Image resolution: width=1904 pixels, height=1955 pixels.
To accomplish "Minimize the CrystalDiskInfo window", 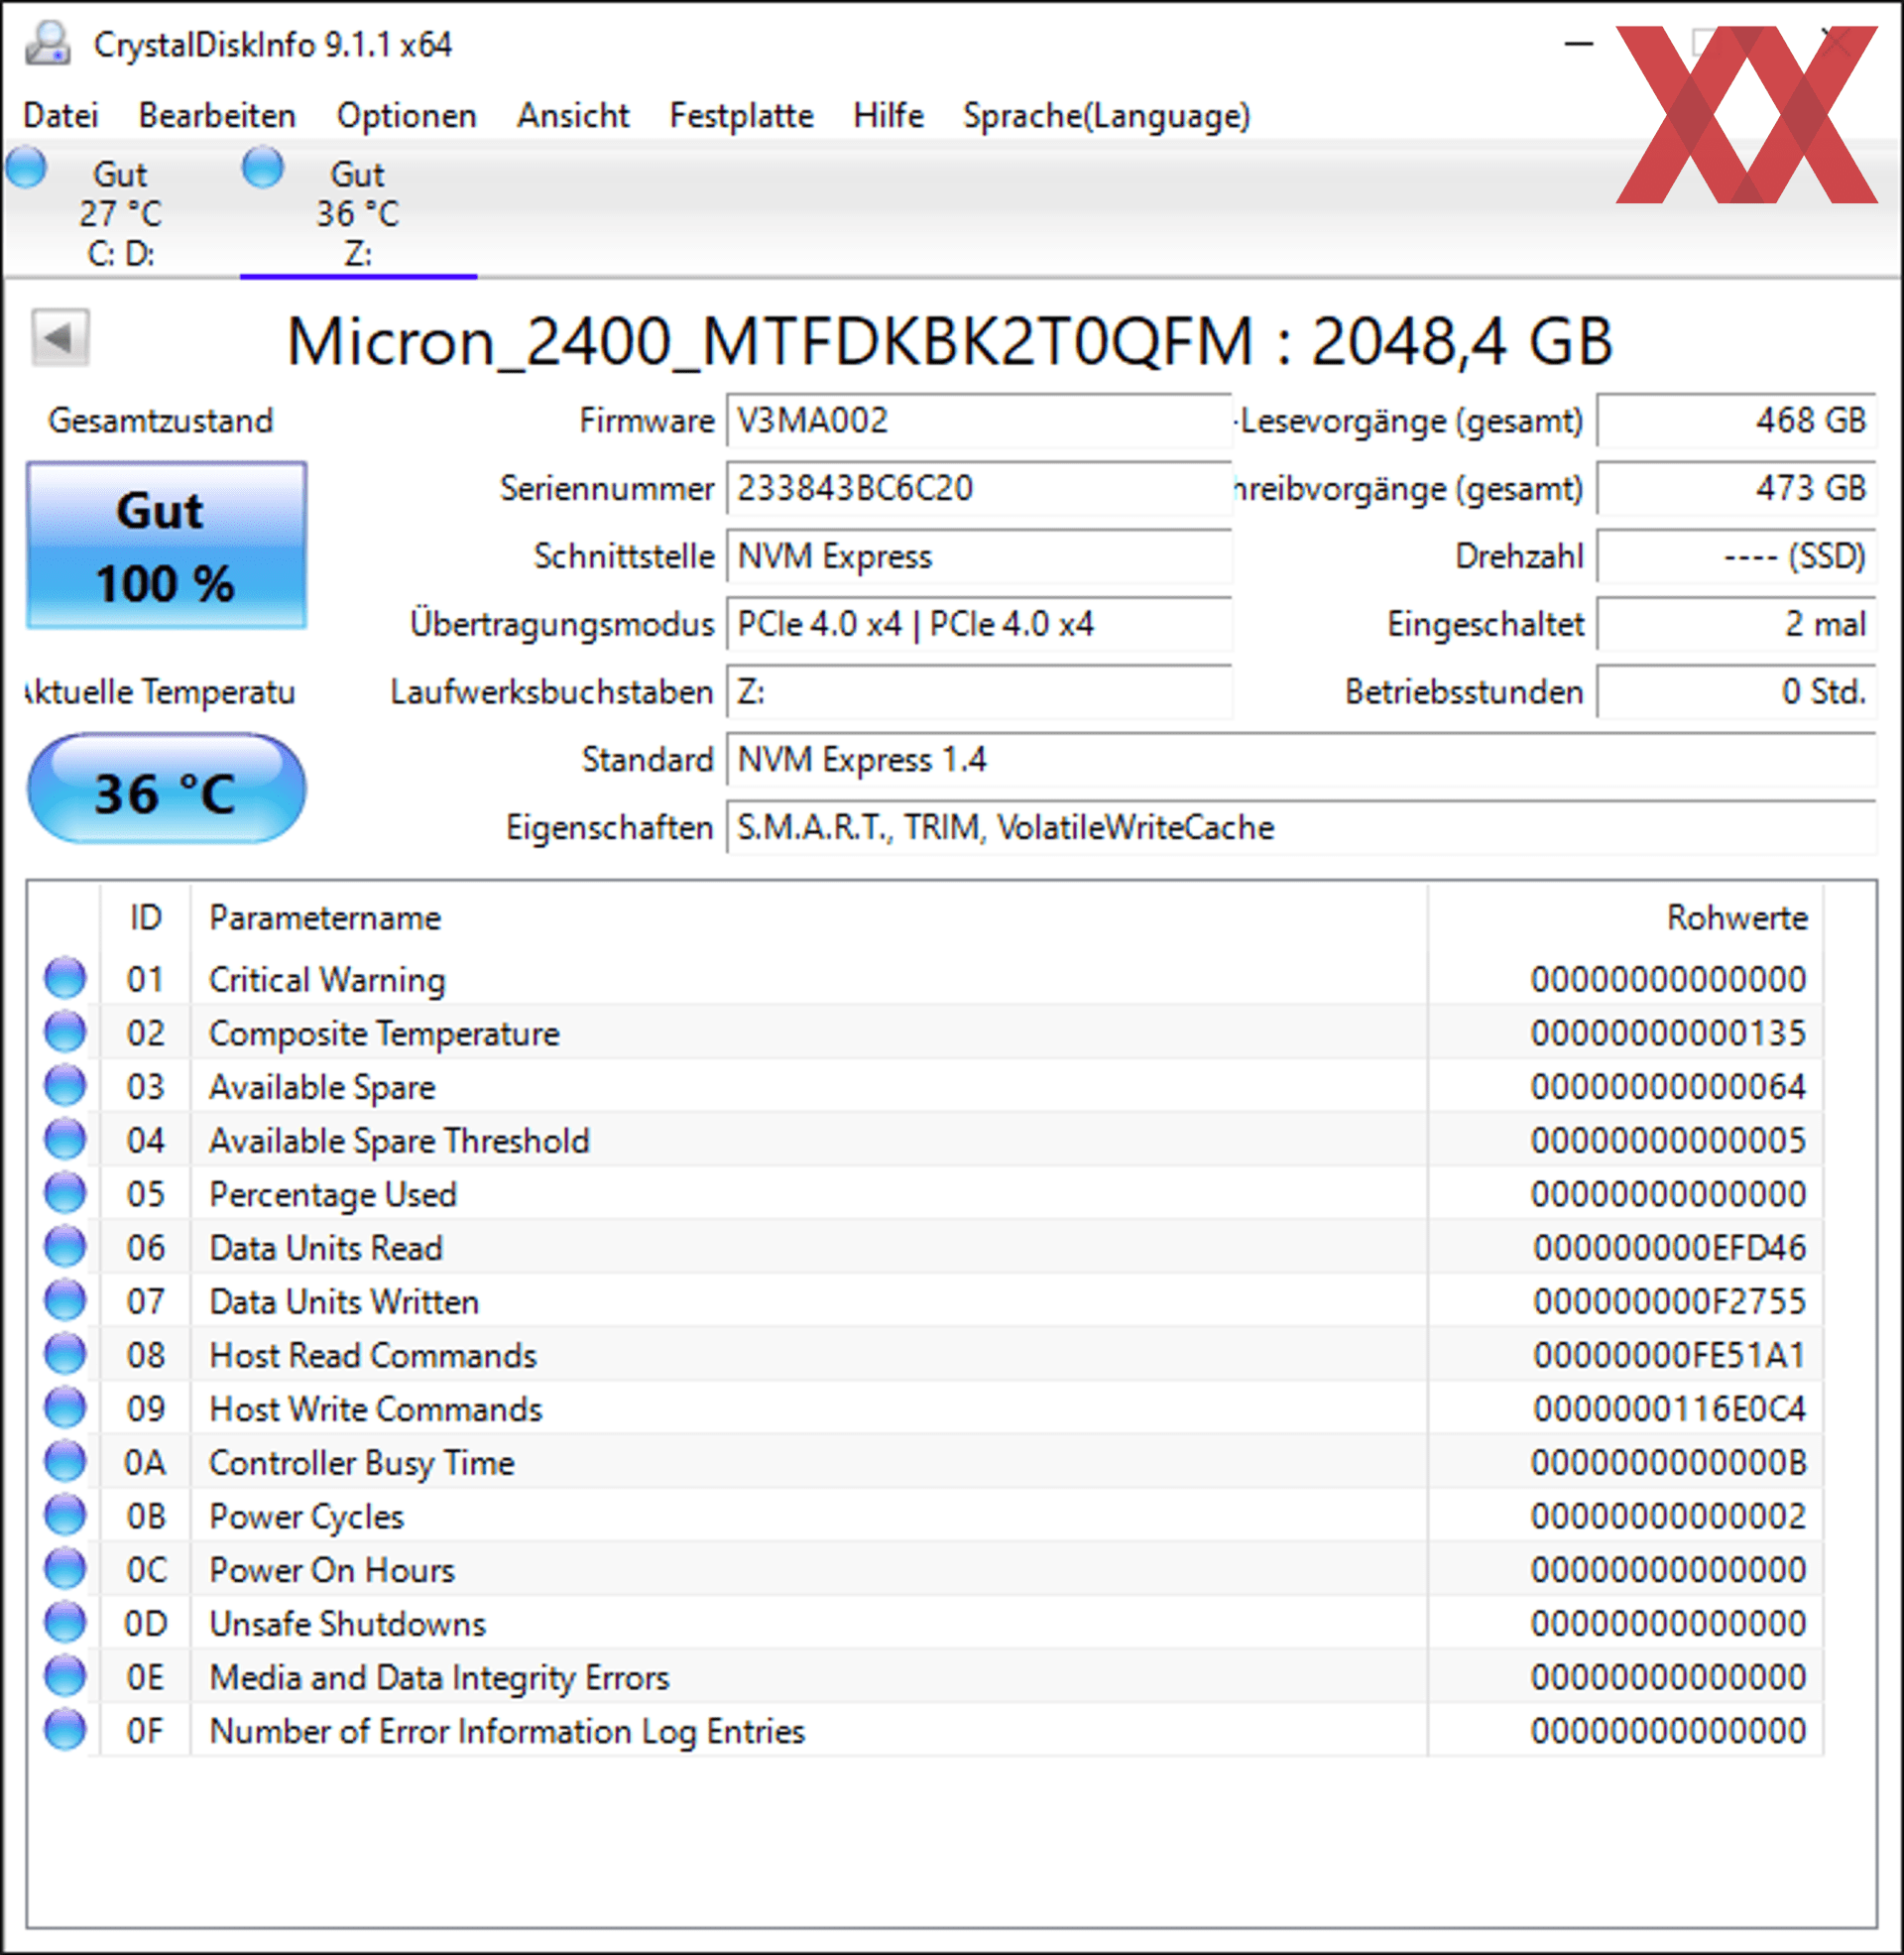I will [x=1578, y=43].
